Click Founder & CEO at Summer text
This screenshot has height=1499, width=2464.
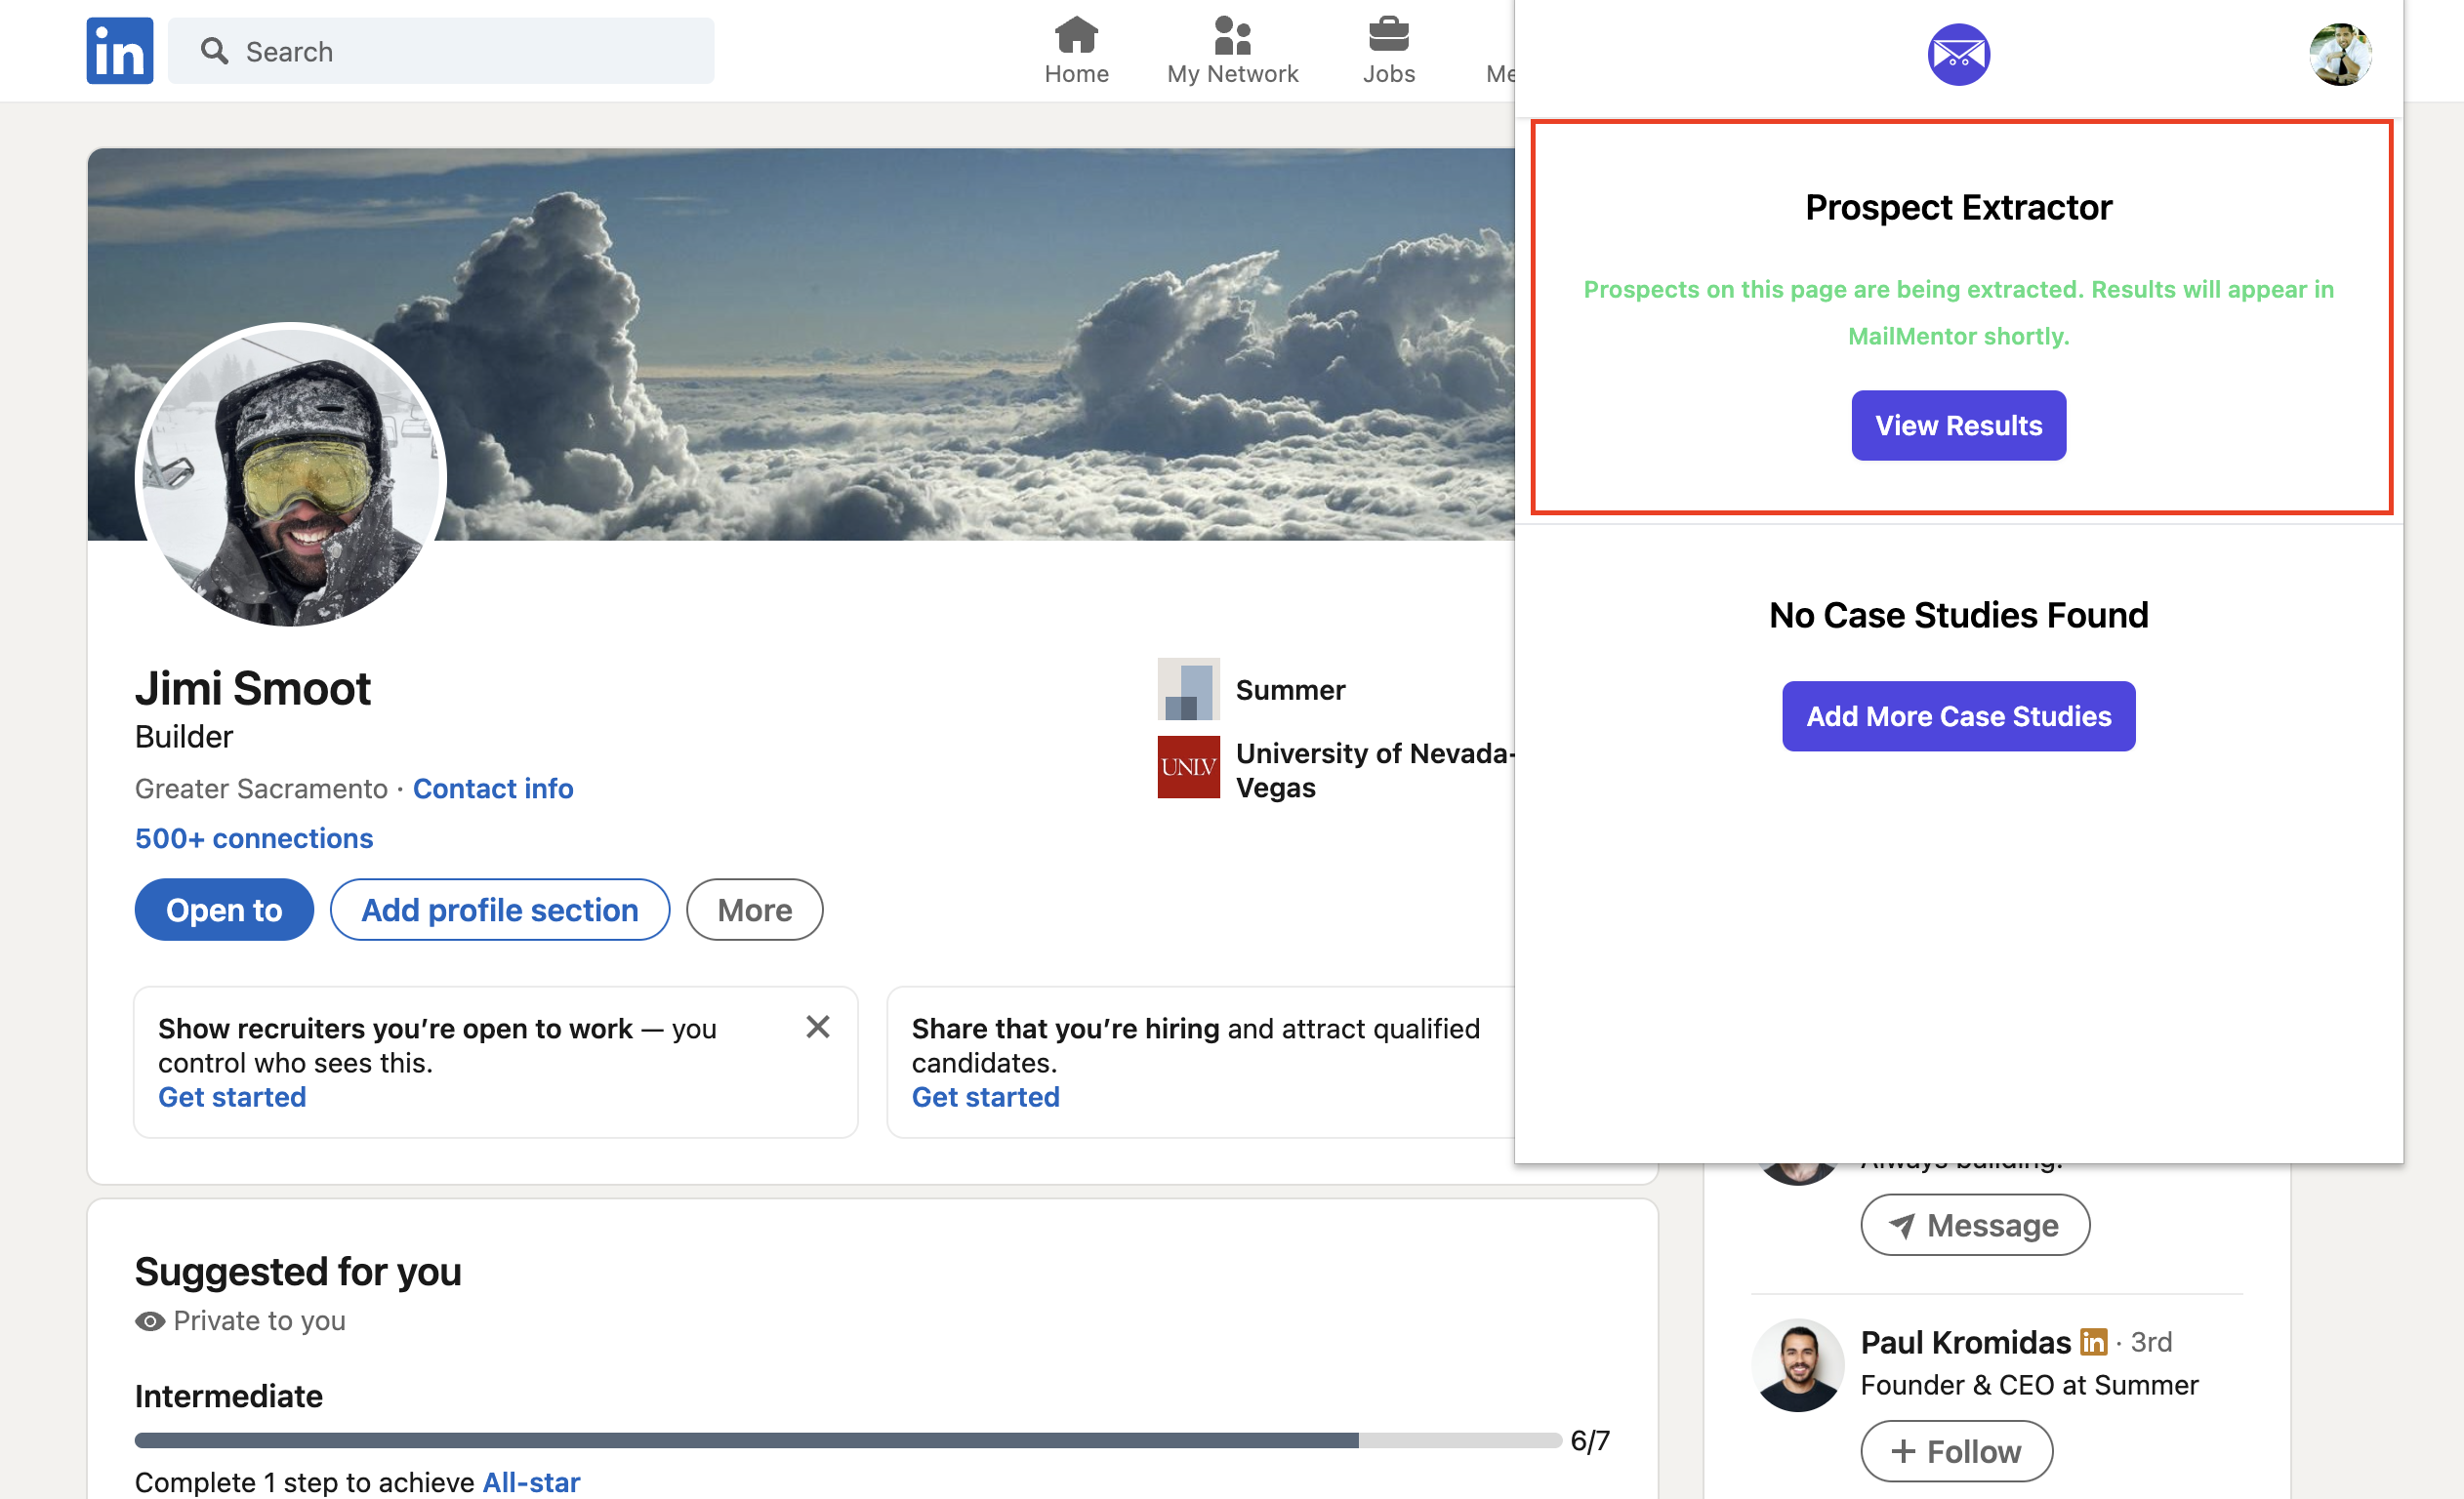click(x=2029, y=1385)
